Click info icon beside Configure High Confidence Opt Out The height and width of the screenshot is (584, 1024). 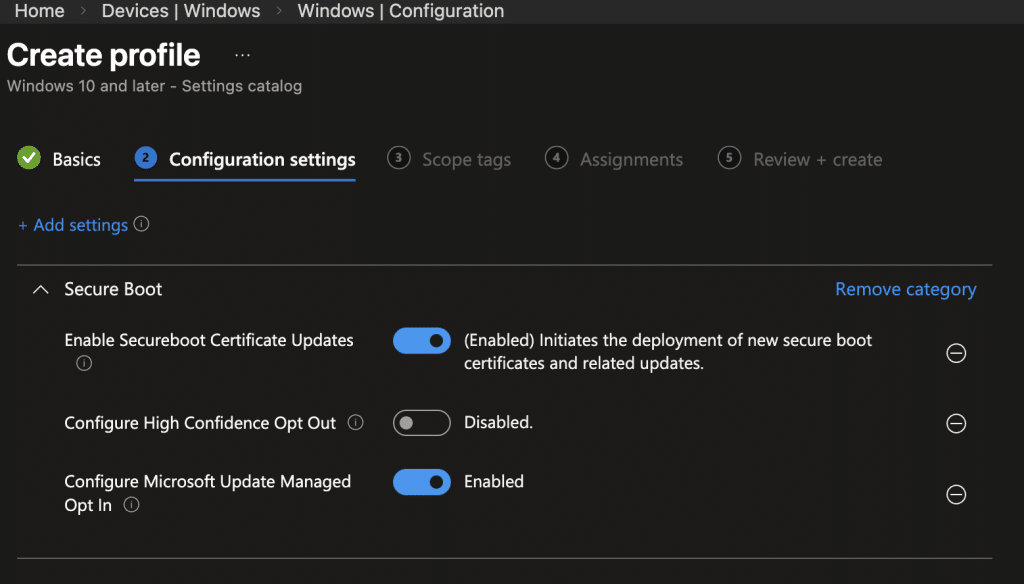(x=355, y=423)
